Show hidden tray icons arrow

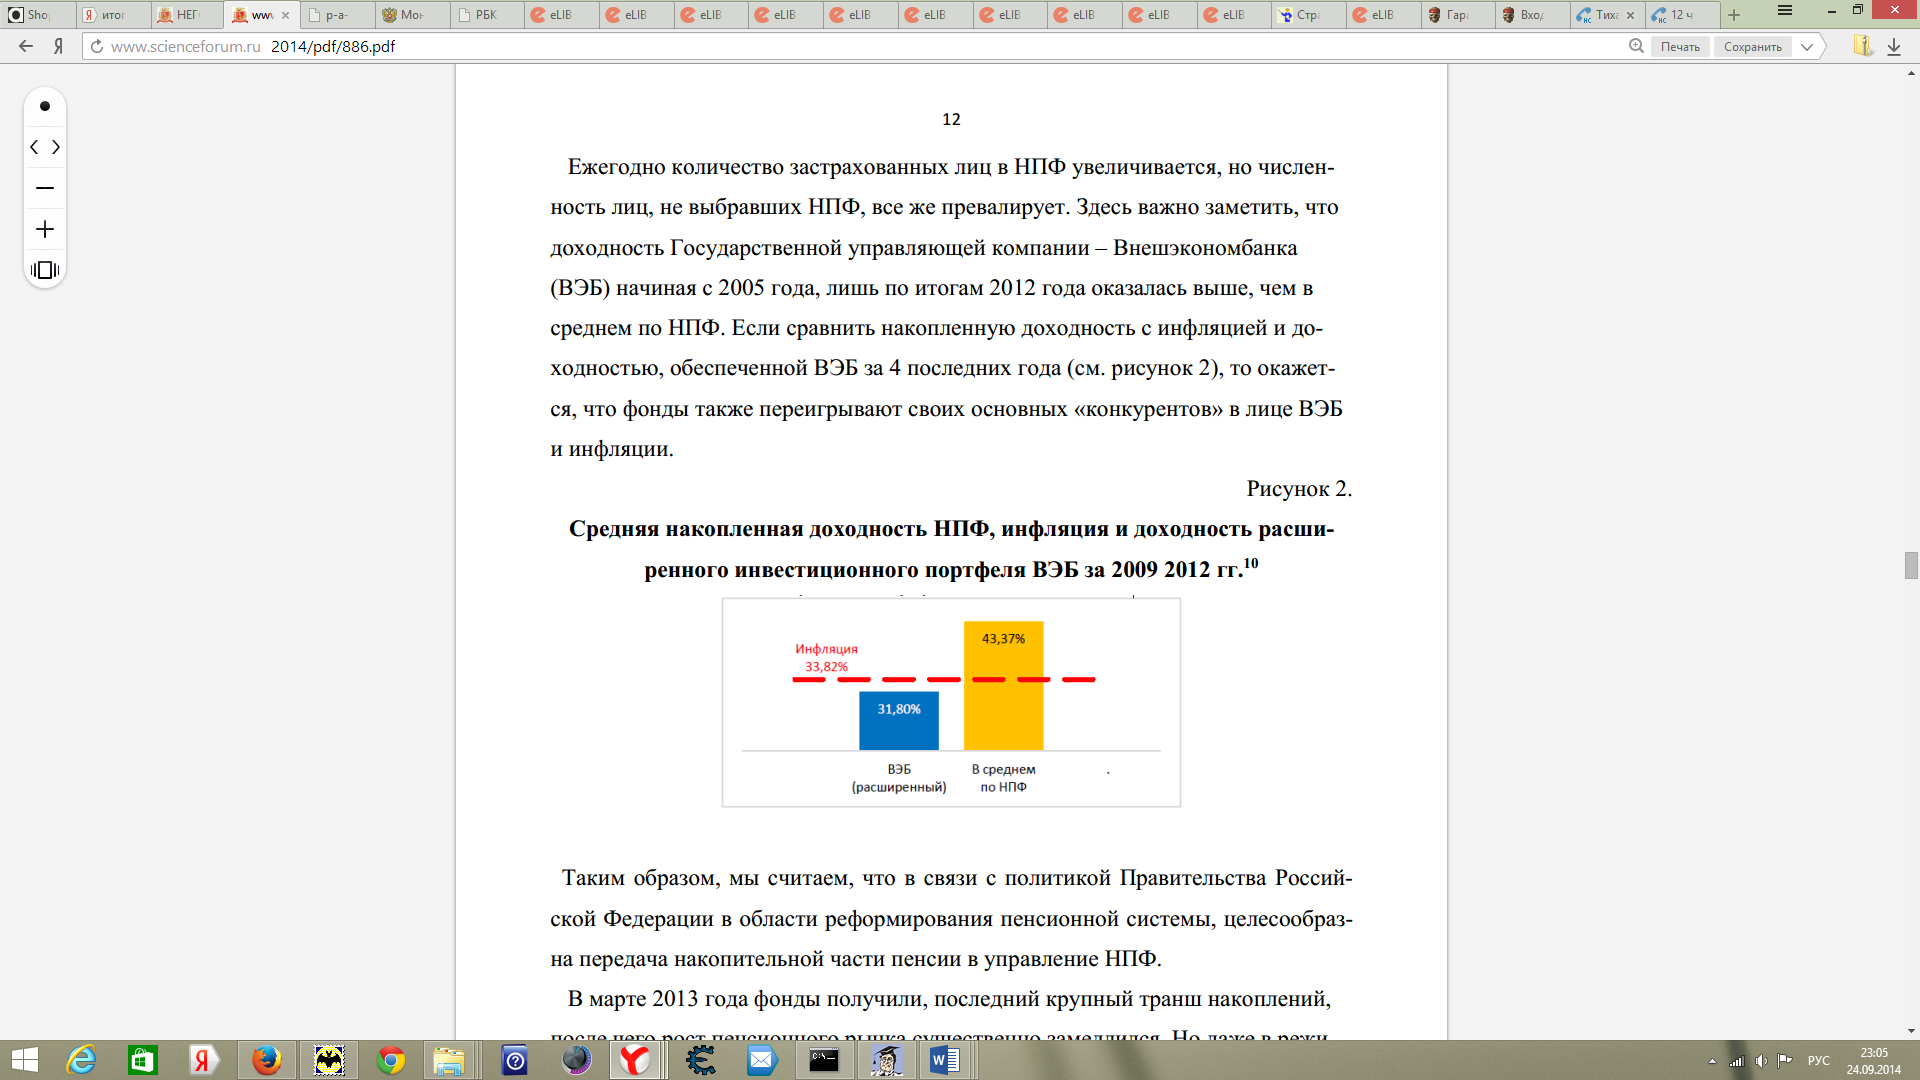click(1712, 1061)
